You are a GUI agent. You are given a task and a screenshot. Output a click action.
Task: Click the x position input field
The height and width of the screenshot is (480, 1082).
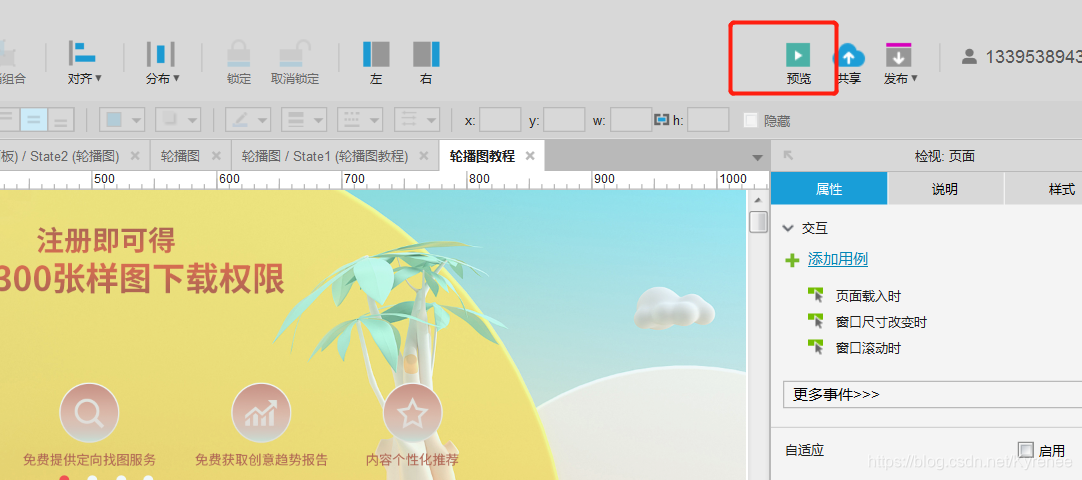[x=500, y=120]
